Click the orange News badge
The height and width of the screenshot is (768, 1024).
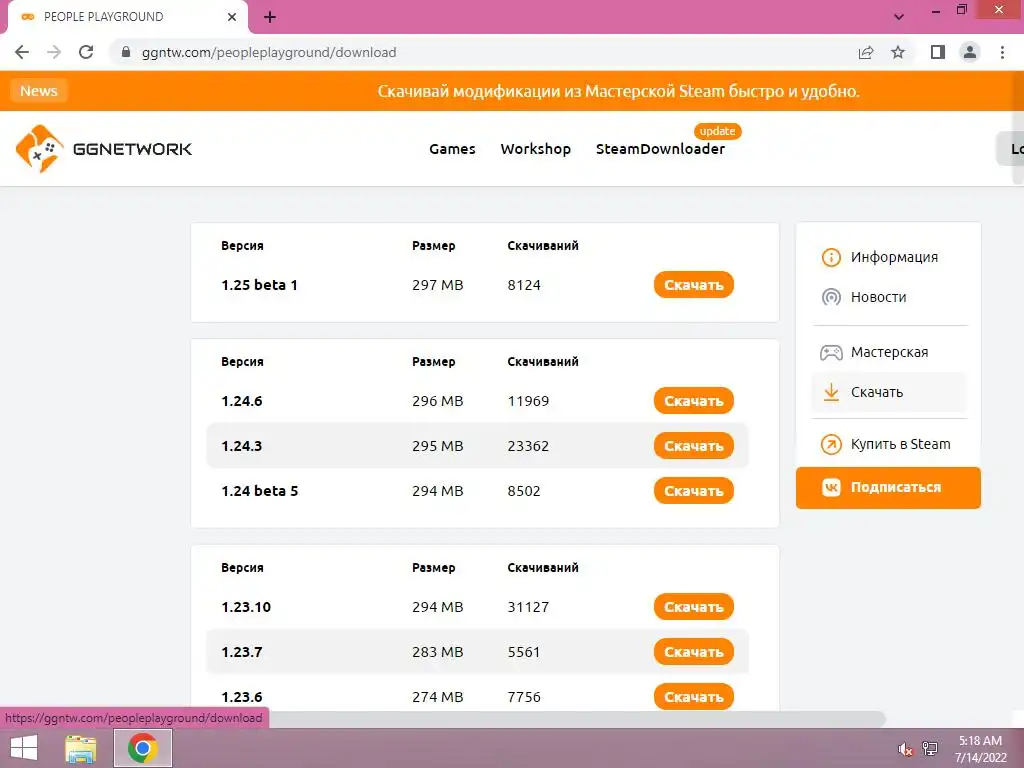[39, 91]
